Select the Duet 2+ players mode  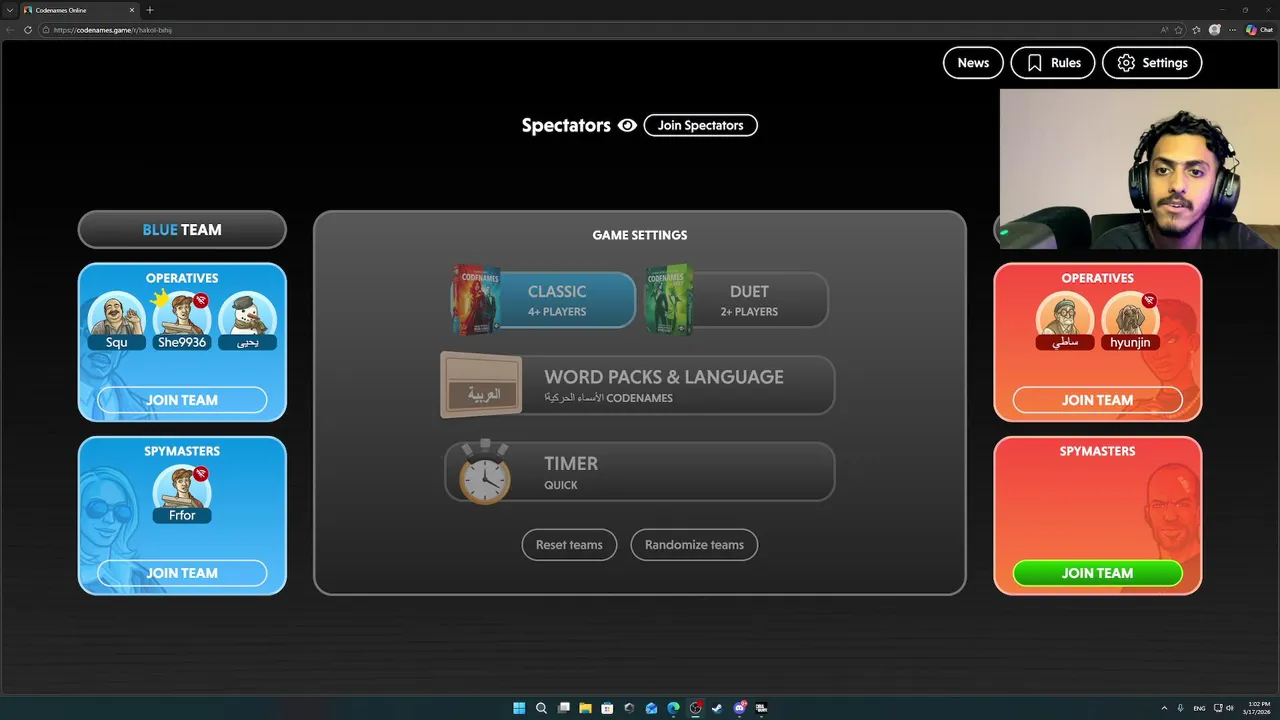[738, 300]
